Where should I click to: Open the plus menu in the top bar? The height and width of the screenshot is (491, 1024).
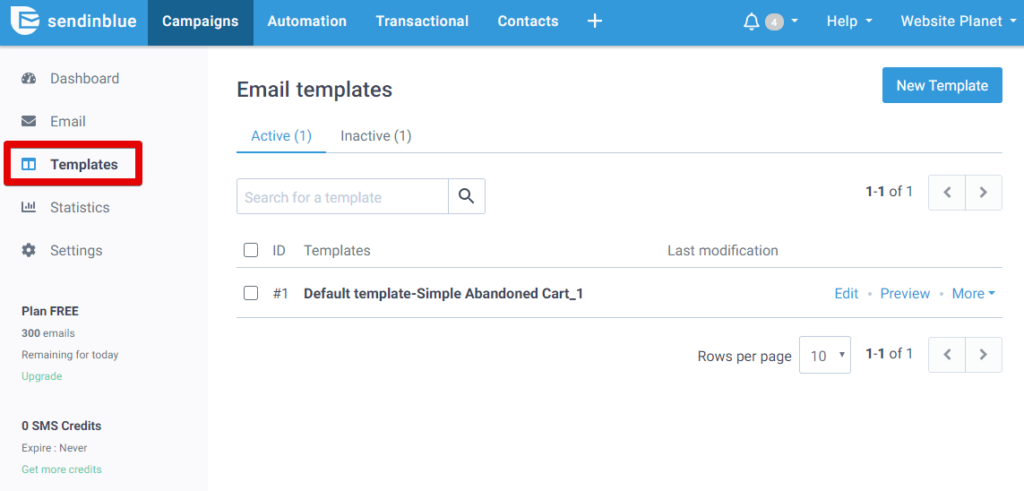pyautogui.click(x=594, y=21)
